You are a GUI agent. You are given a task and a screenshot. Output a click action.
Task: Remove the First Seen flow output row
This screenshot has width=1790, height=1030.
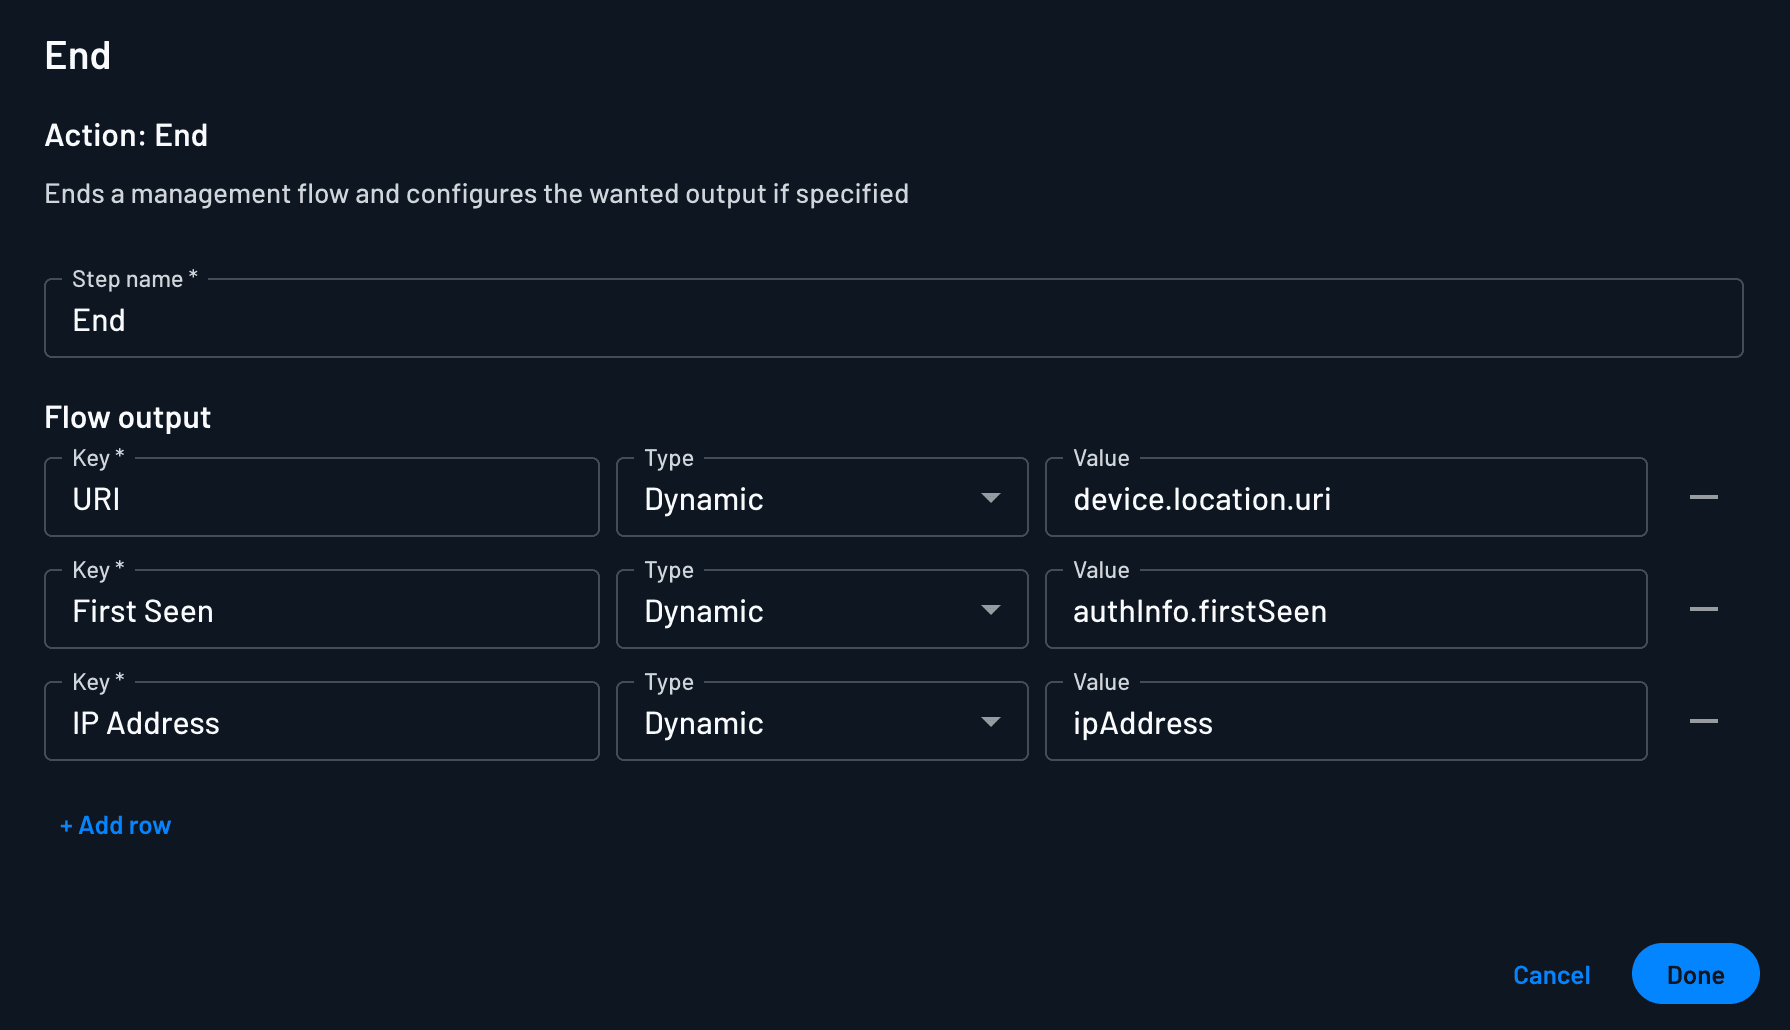tap(1705, 609)
